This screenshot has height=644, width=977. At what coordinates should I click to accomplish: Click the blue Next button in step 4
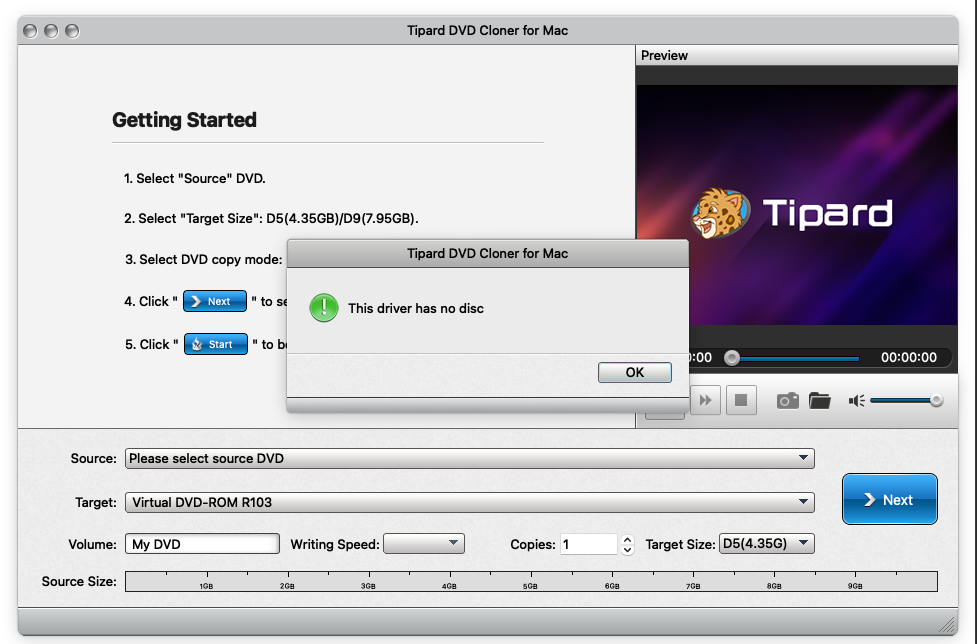[215, 301]
